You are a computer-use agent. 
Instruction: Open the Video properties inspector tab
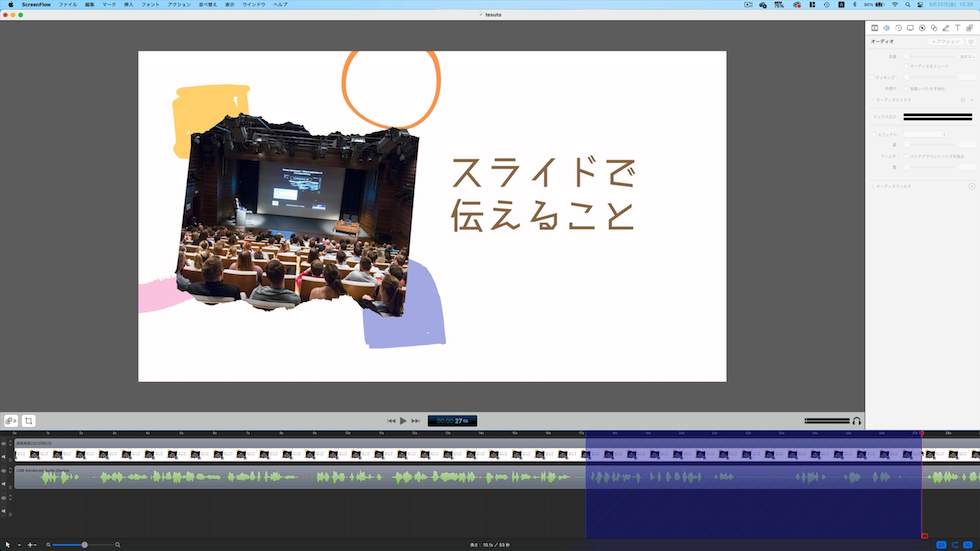coord(874,28)
